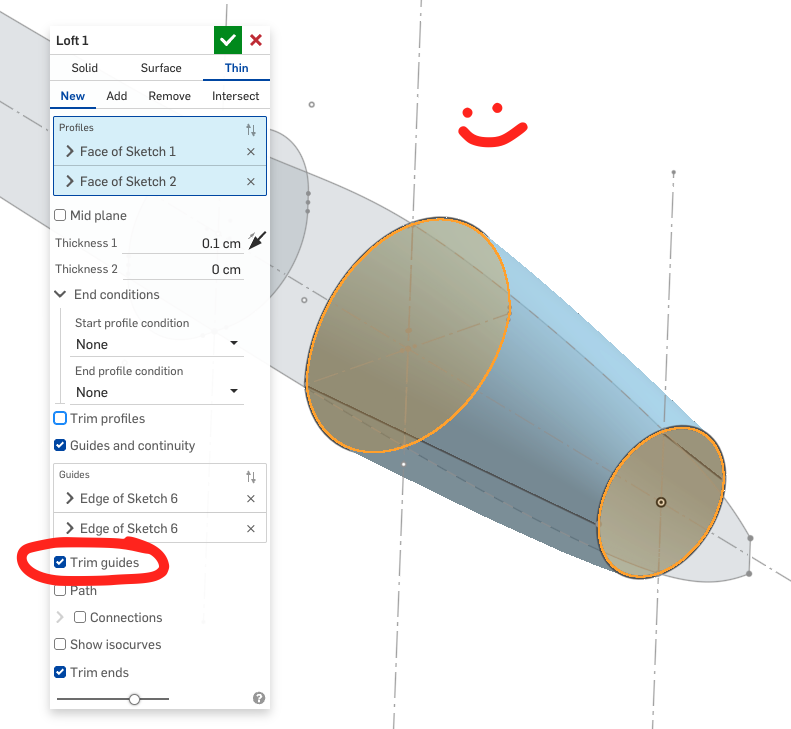Viewport: 791px width, 729px height.
Task: Click the Profiles selection list header
Action: 76,128
